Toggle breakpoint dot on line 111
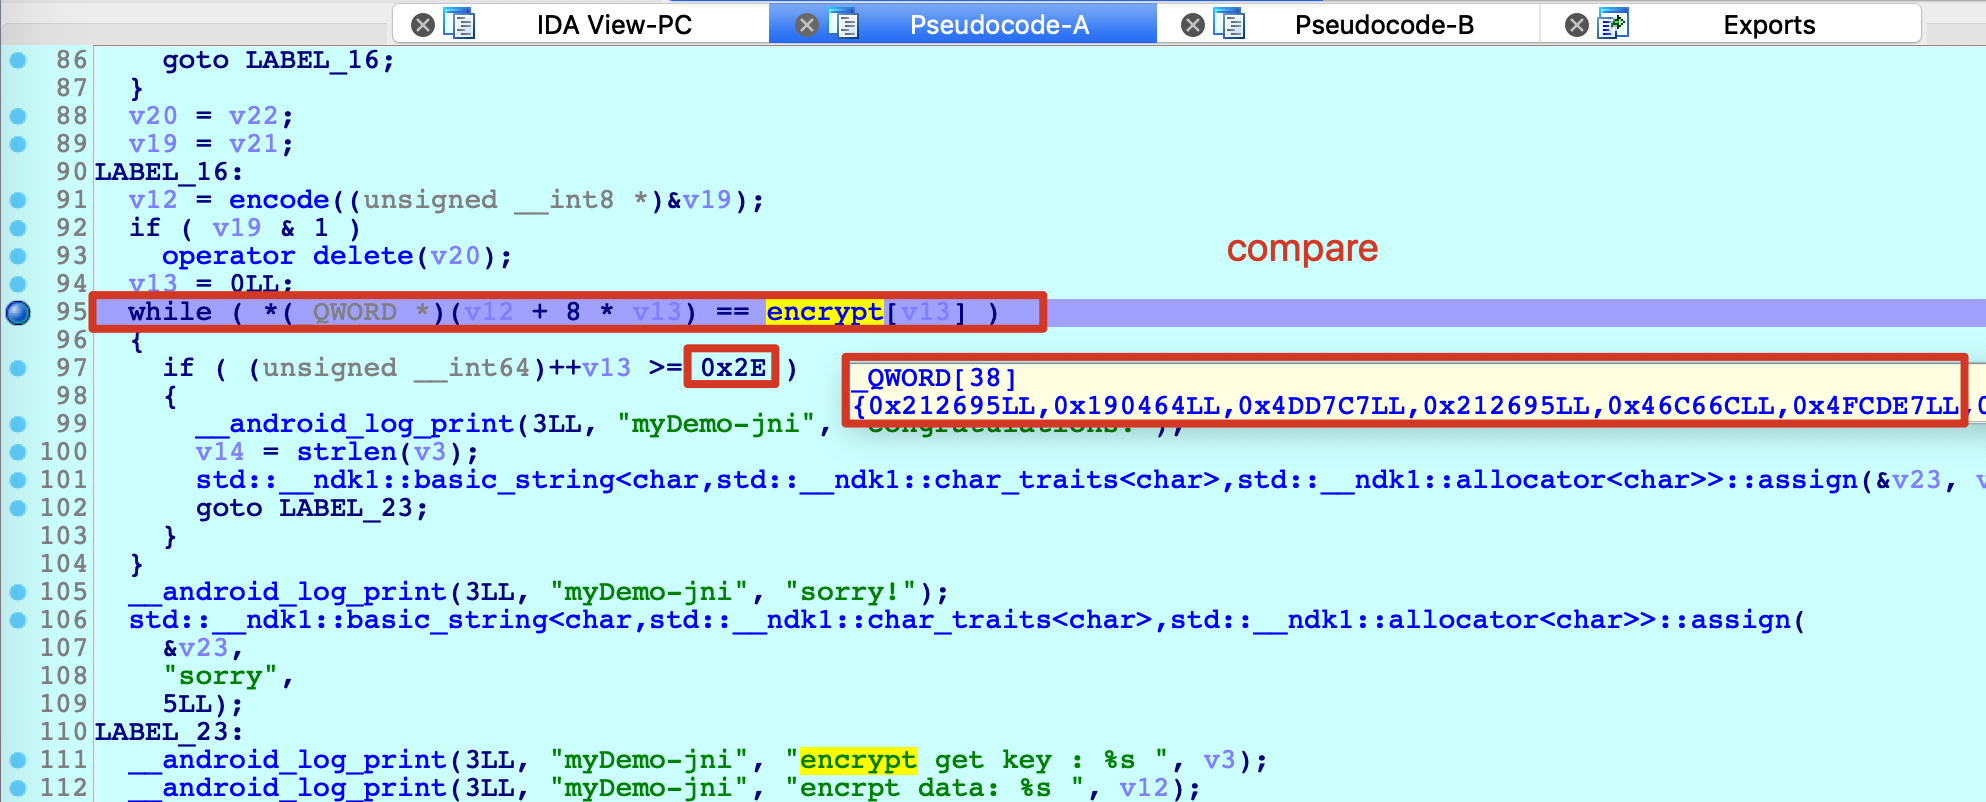The image size is (1986, 802). point(18,760)
